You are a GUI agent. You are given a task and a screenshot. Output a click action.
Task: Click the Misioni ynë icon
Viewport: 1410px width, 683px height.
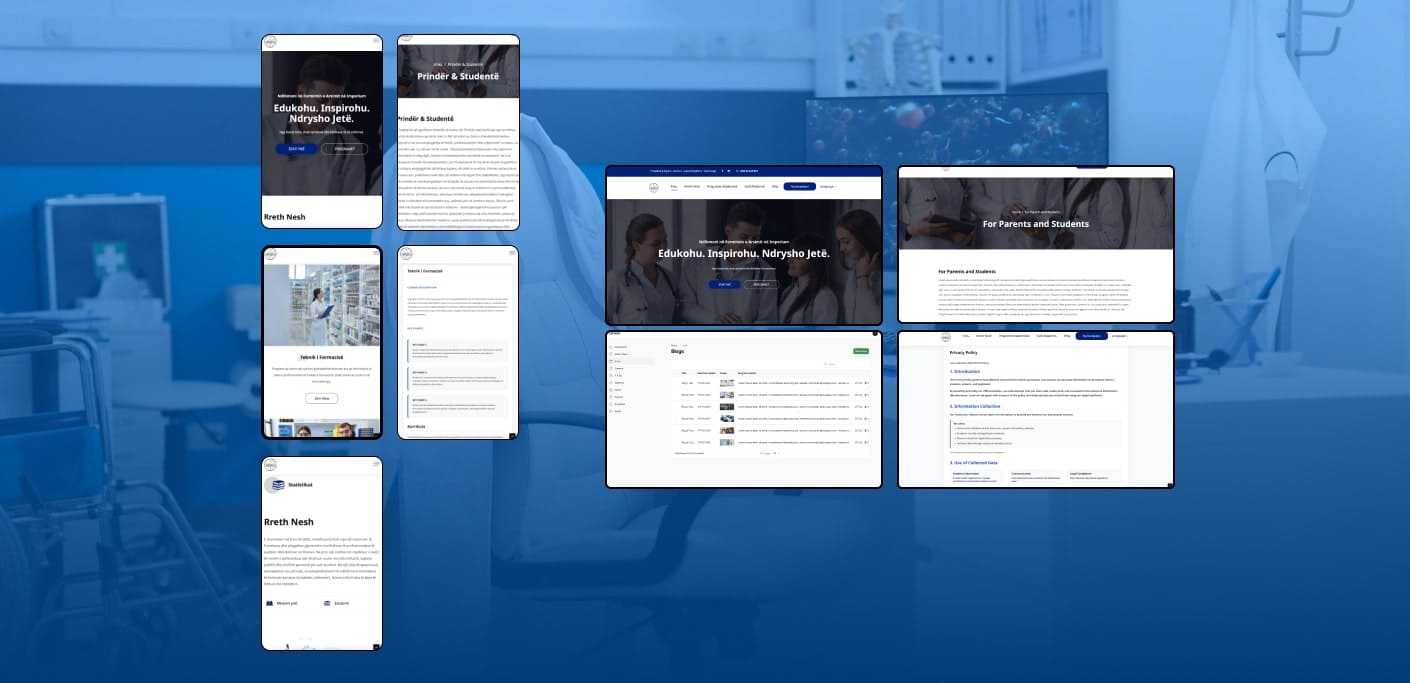pyautogui.click(x=269, y=603)
